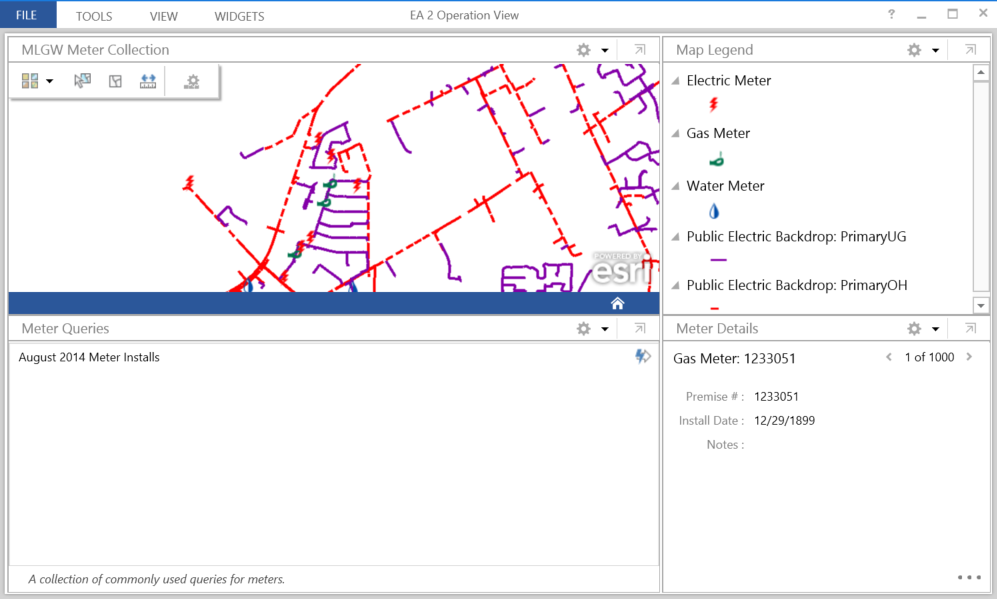The width and height of the screenshot is (997, 599).
Task: Click the Meter Details panel title
Action: coord(717,329)
